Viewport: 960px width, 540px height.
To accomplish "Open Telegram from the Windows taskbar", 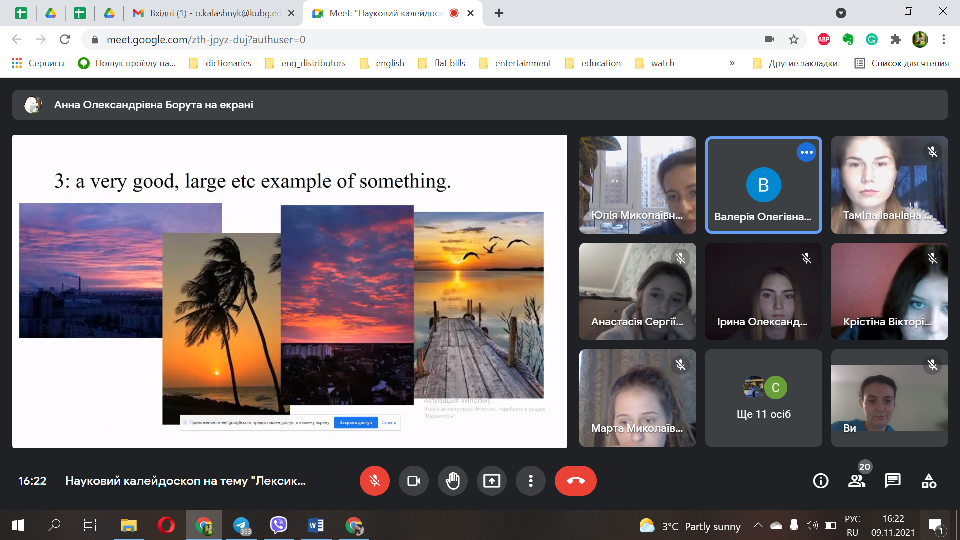I will pos(241,525).
